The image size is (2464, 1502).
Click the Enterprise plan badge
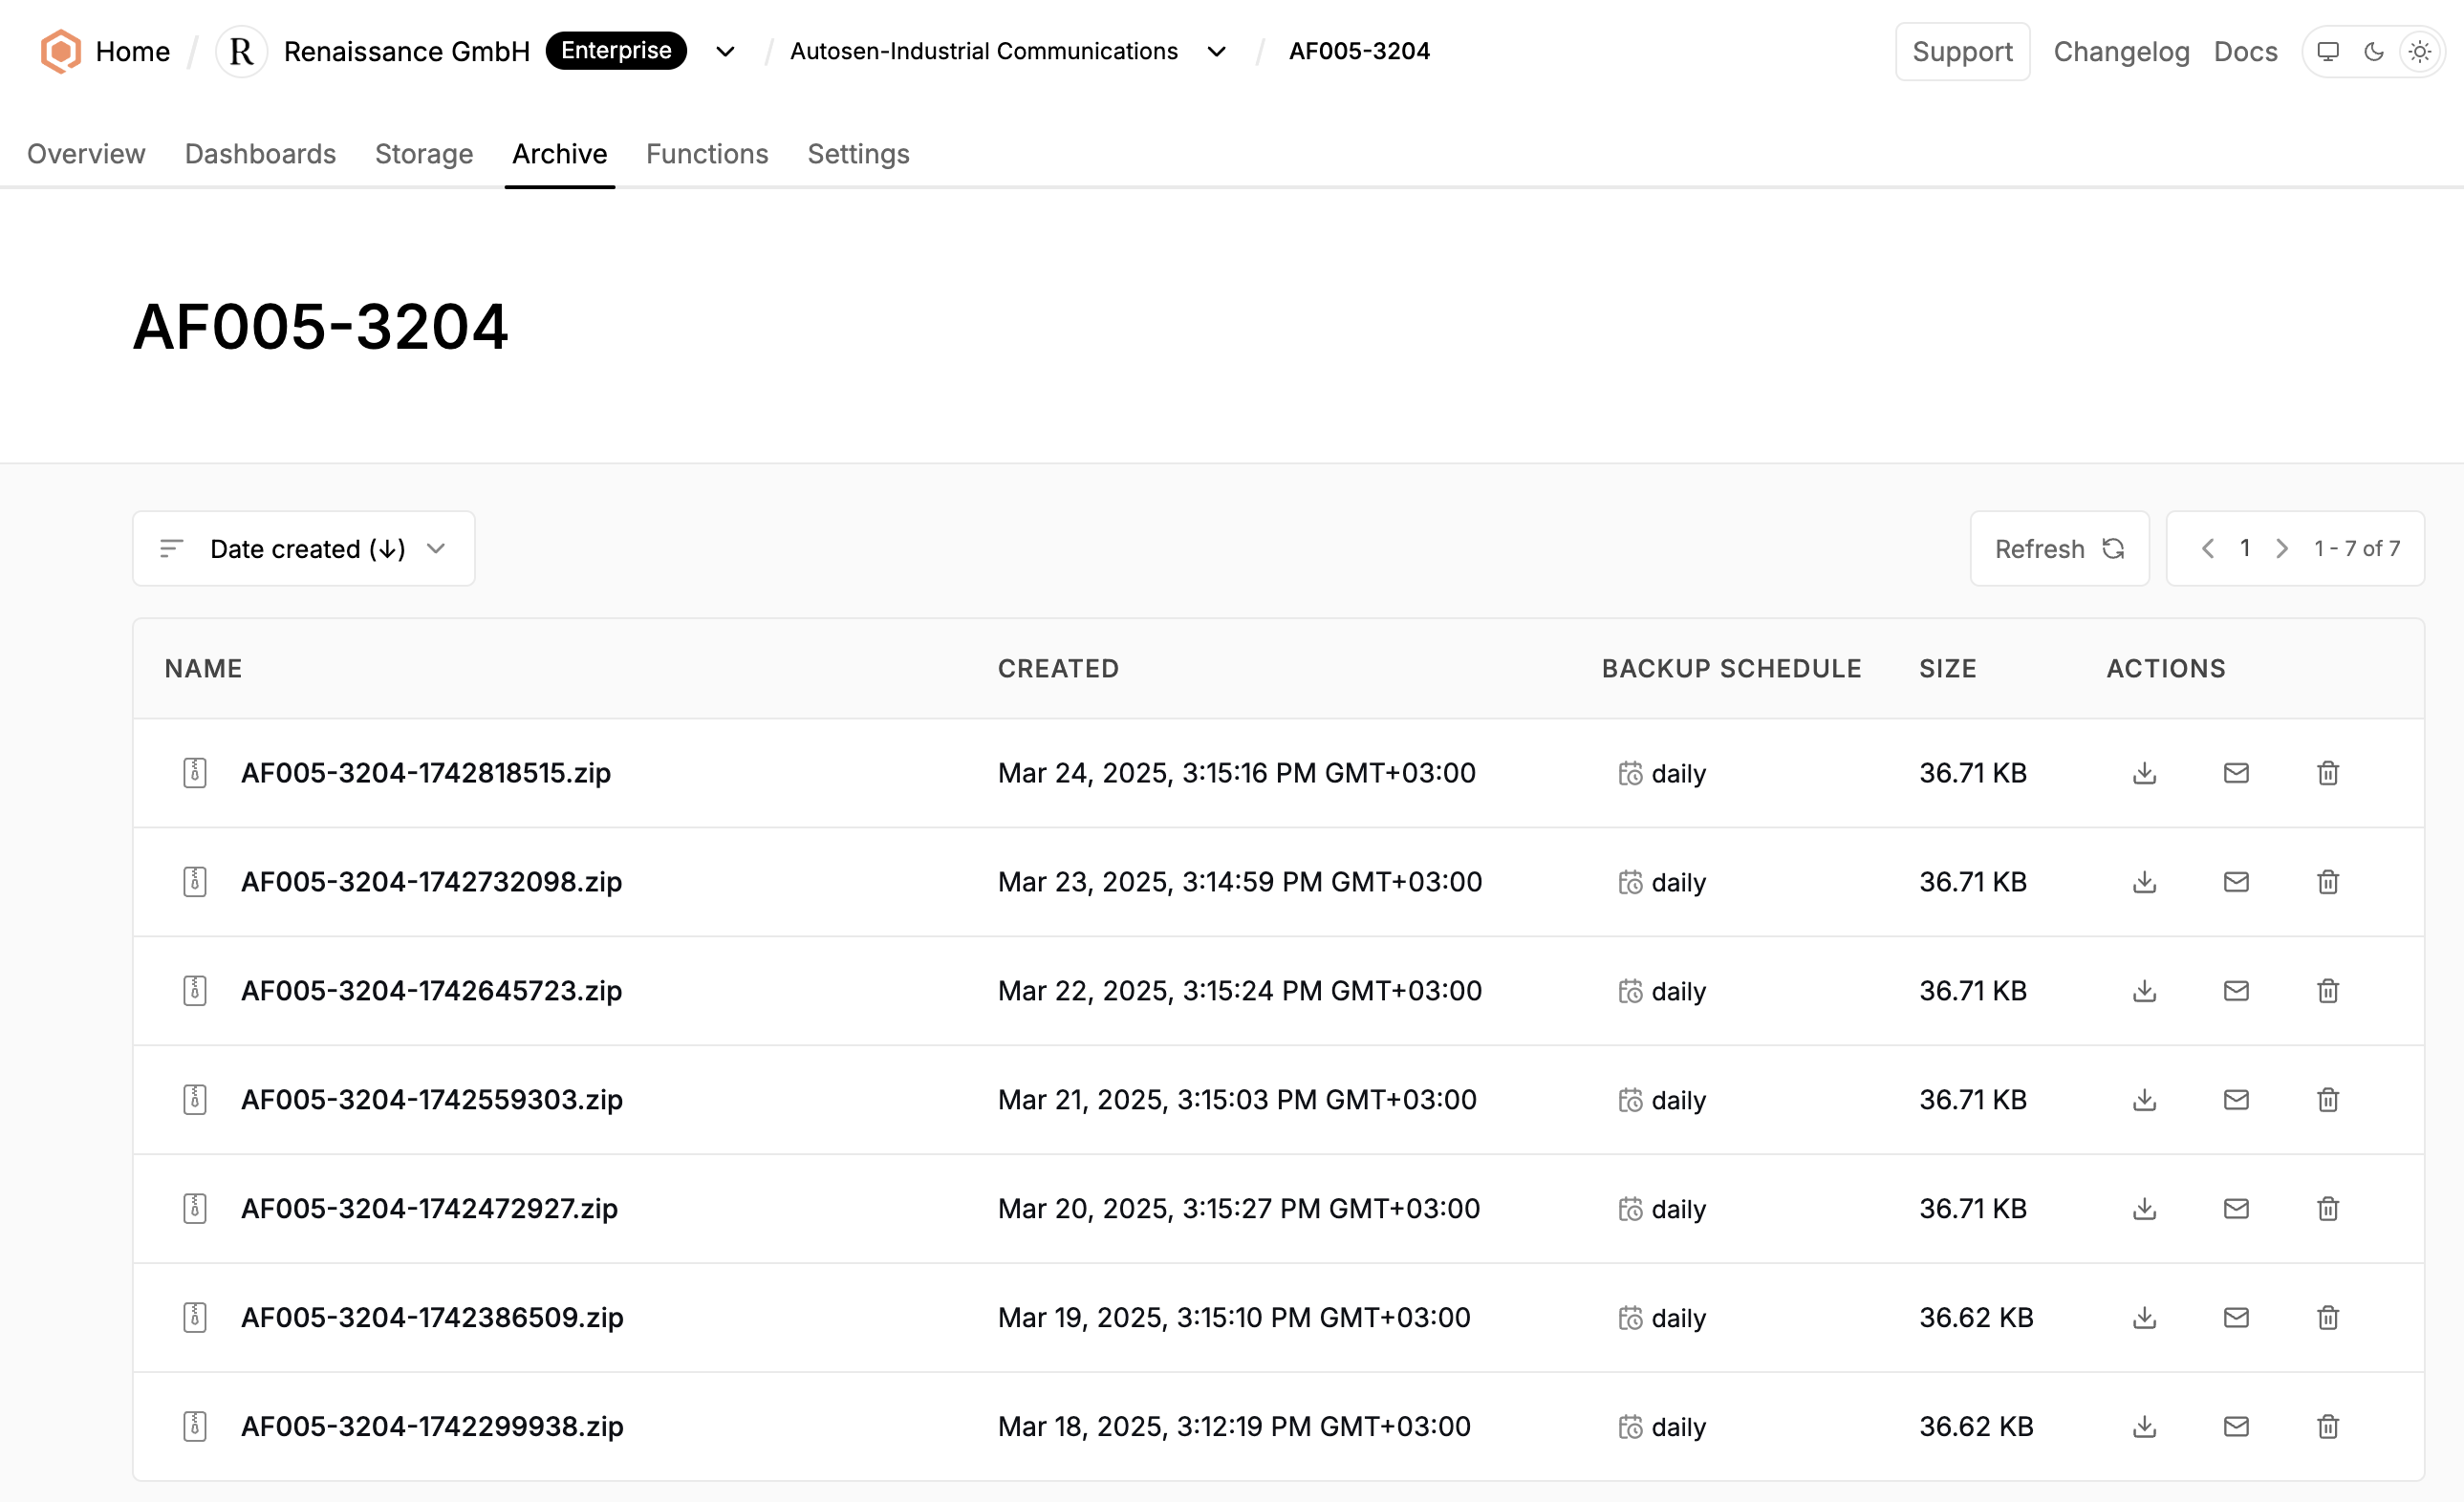pos(616,51)
